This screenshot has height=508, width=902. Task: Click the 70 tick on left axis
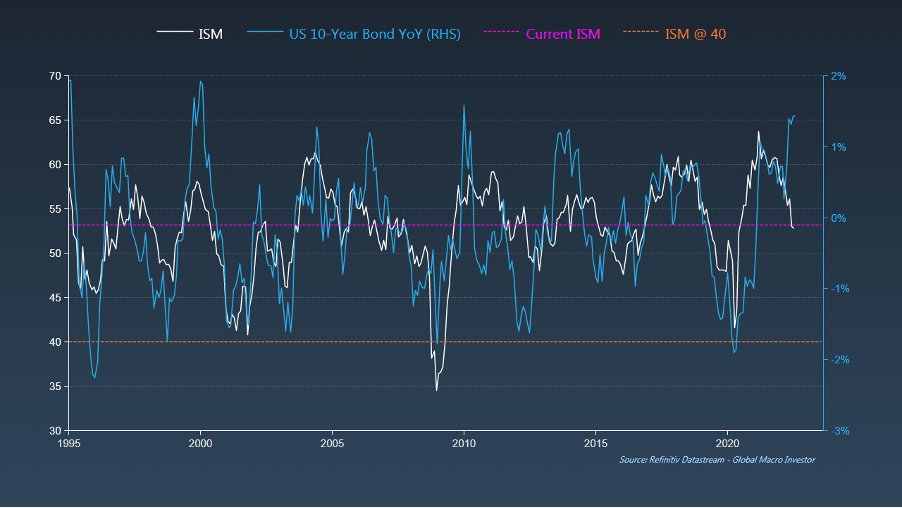pos(54,76)
